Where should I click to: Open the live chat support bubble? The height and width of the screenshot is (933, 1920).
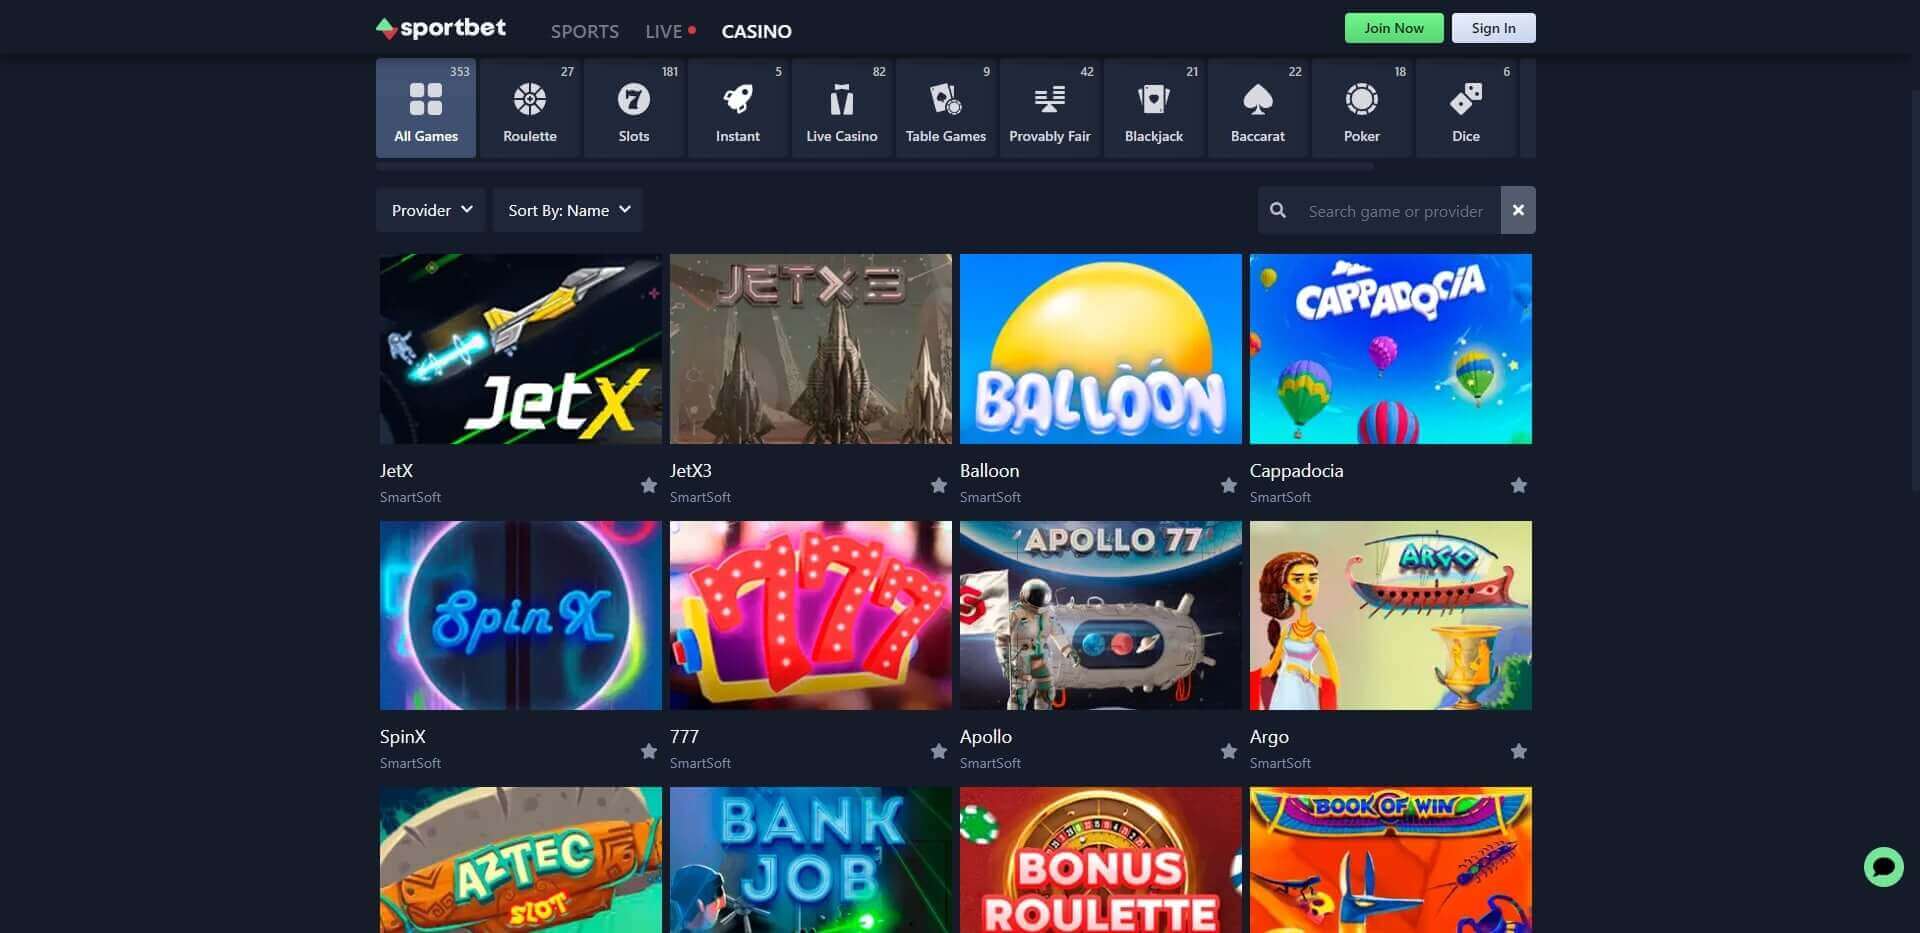[1884, 867]
